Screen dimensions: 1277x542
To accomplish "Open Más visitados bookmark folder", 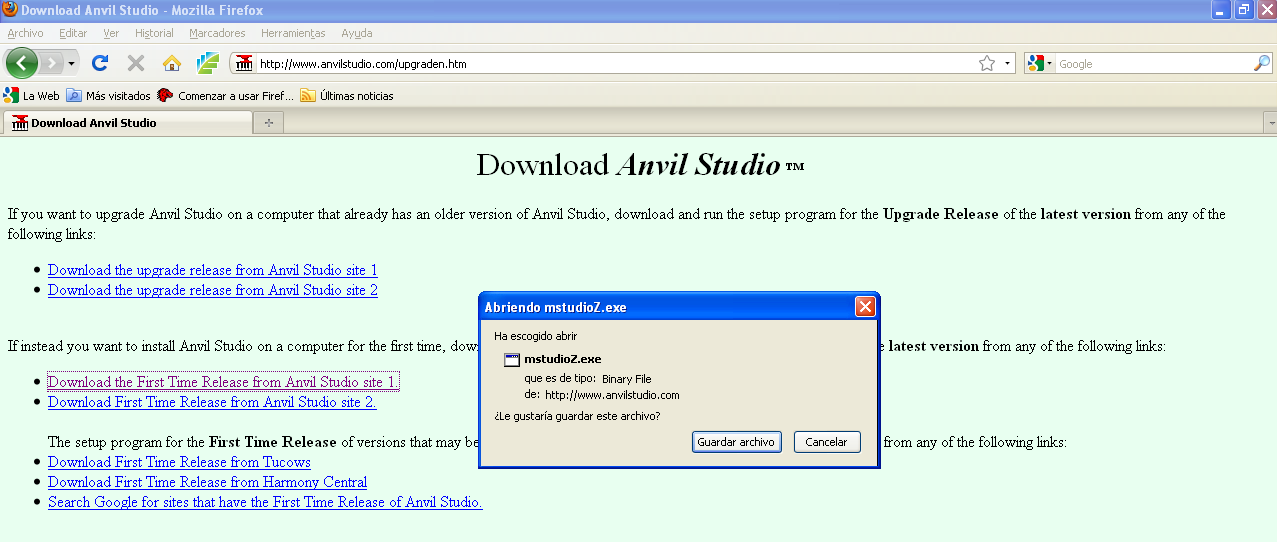I will [108, 96].
